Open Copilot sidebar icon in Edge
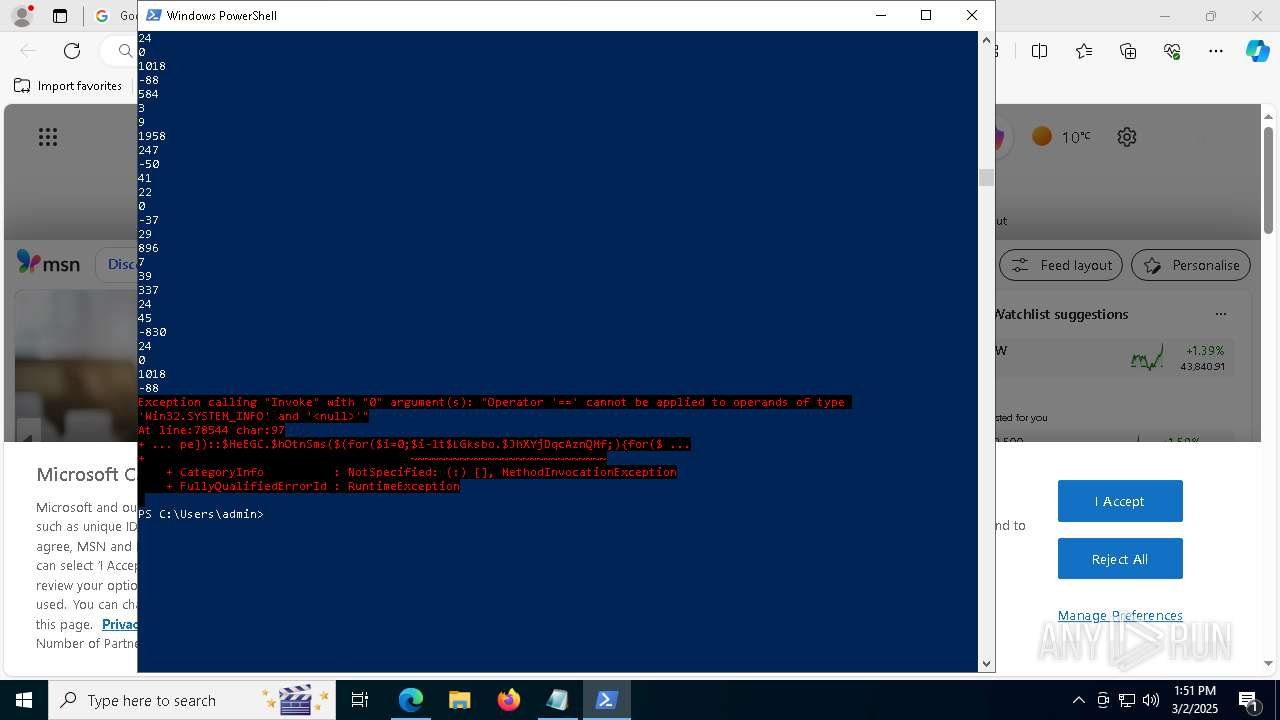1280x720 pixels. coord(1257,51)
